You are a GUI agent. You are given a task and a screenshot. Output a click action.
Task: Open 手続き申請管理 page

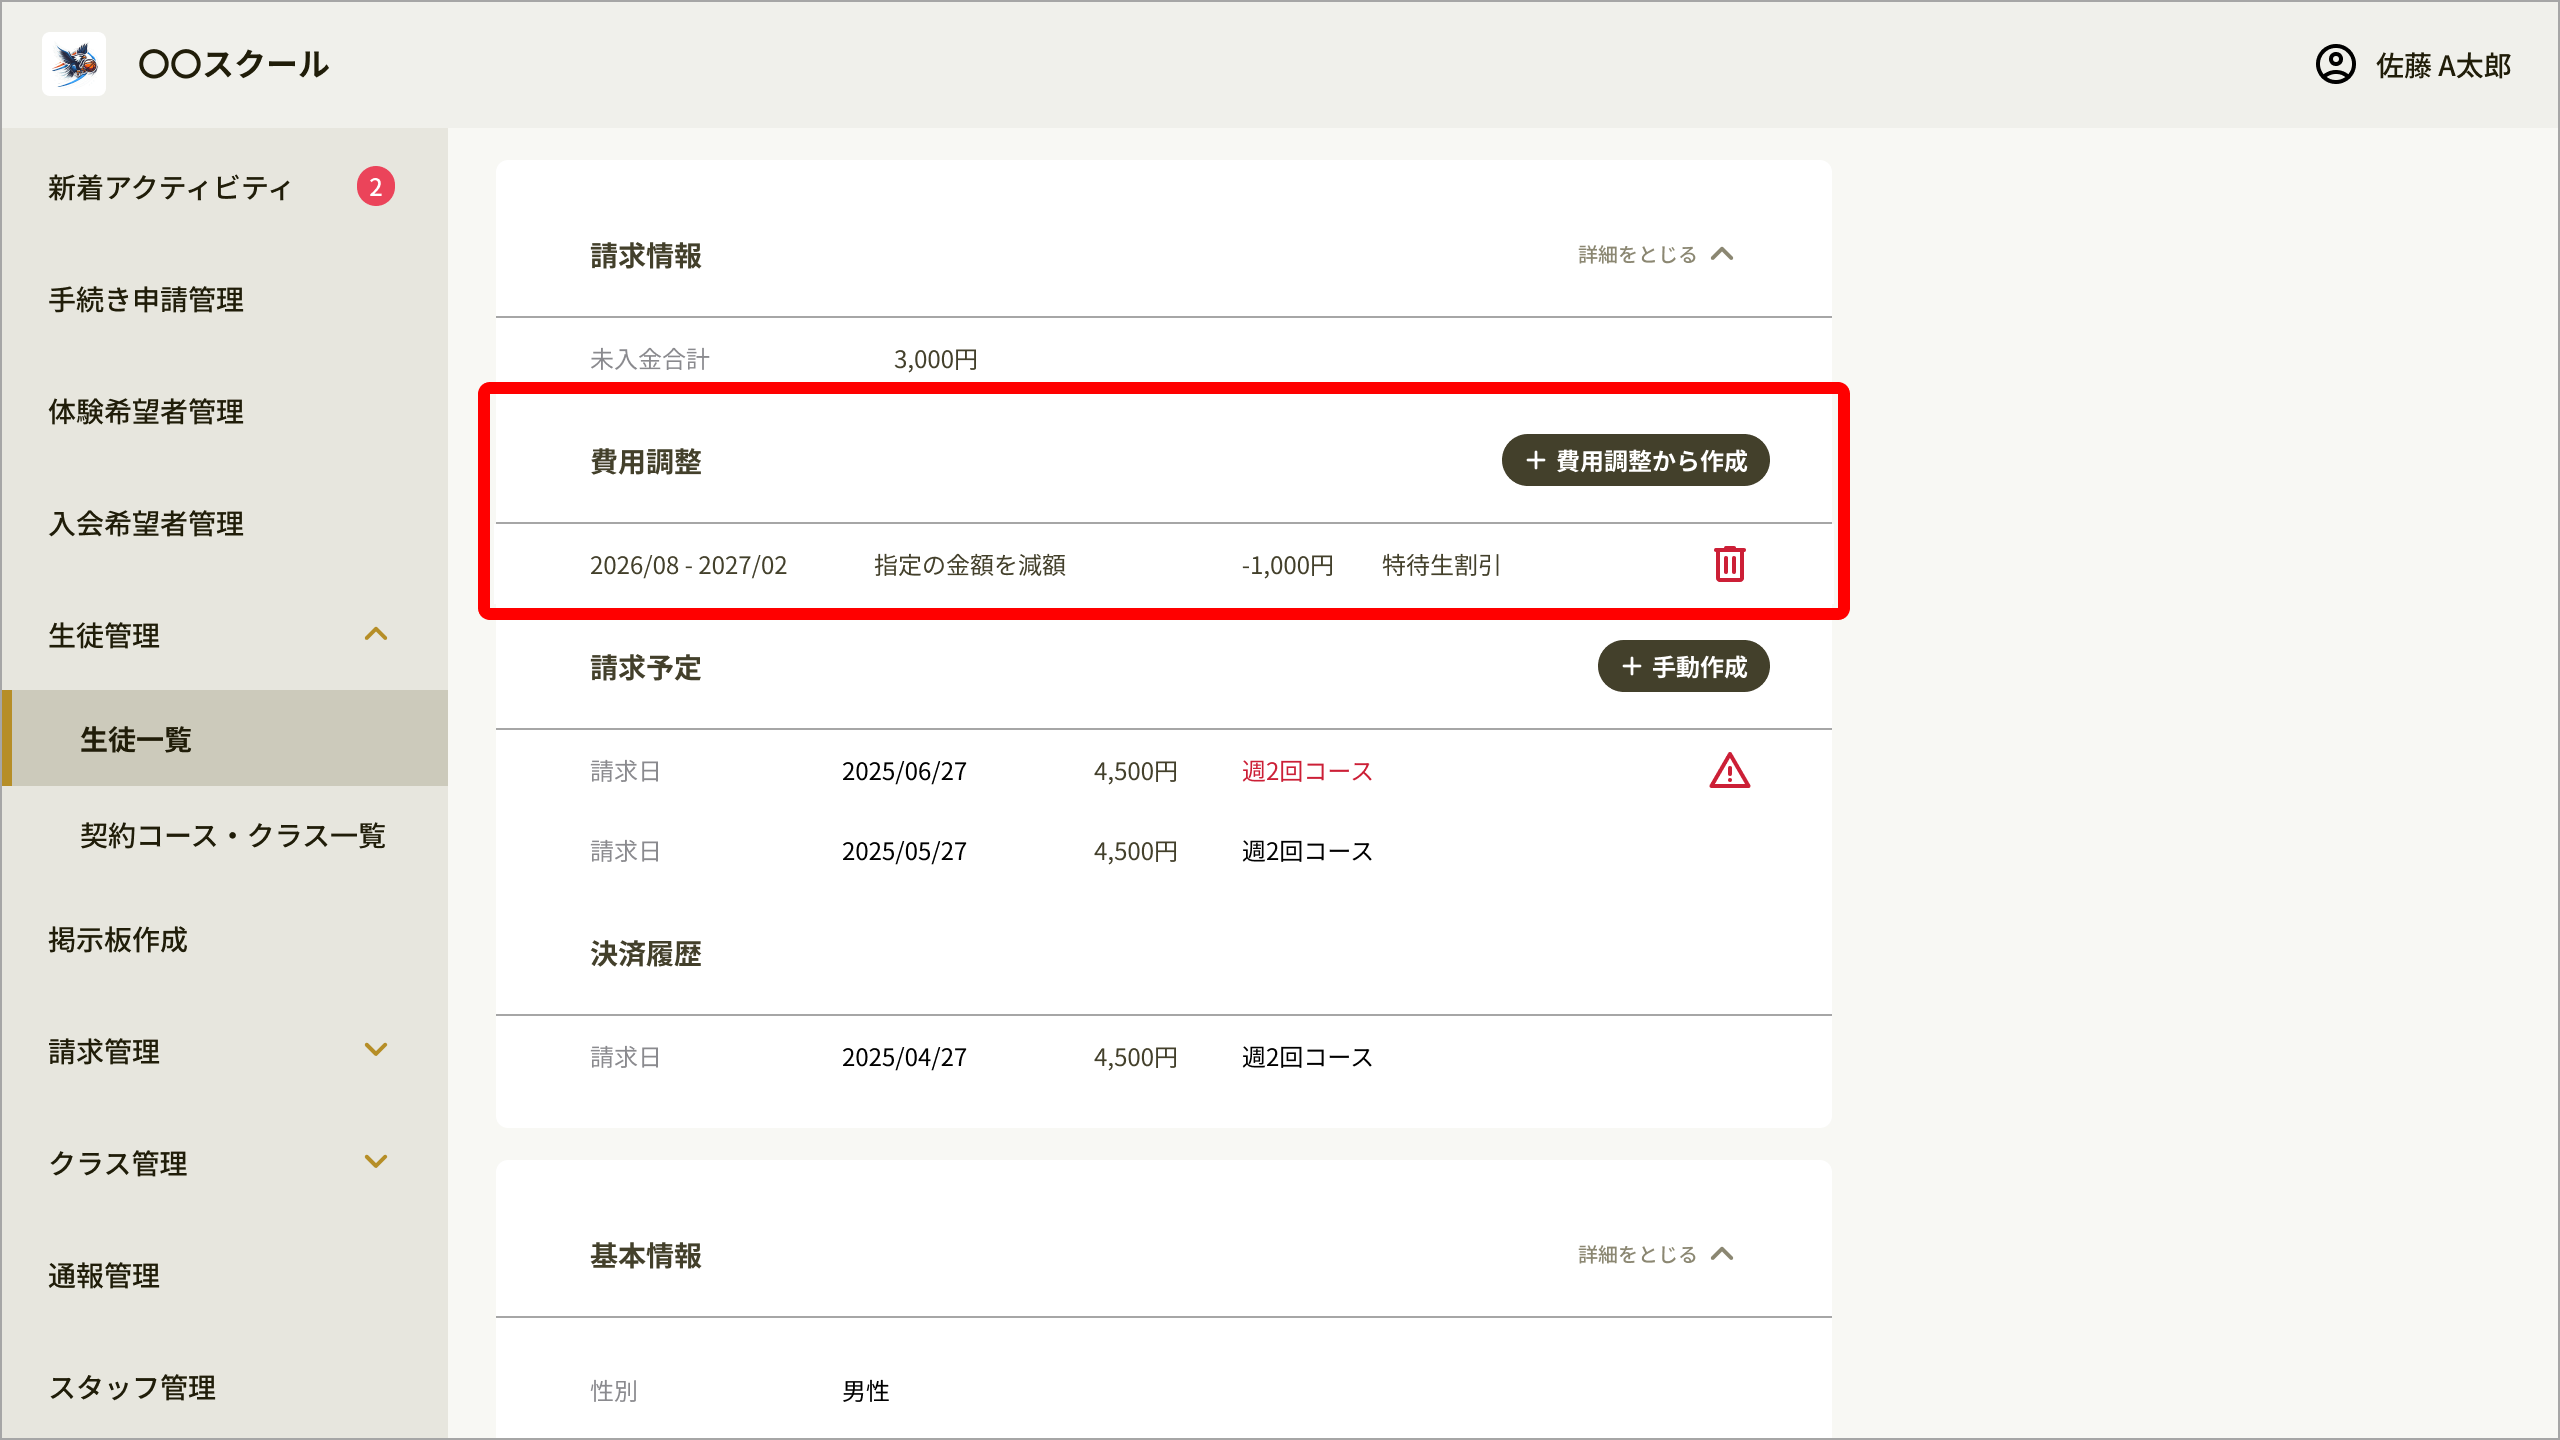pos(146,299)
